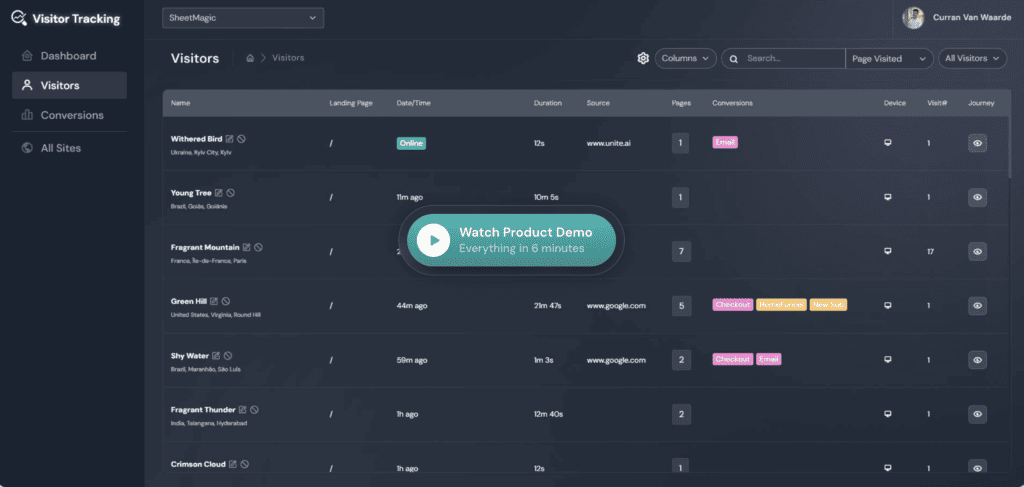Image resolution: width=1024 pixels, height=487 pixels.
Task: Click visit count 17 for Fragrant Mountain
Action: click(930, 251)
